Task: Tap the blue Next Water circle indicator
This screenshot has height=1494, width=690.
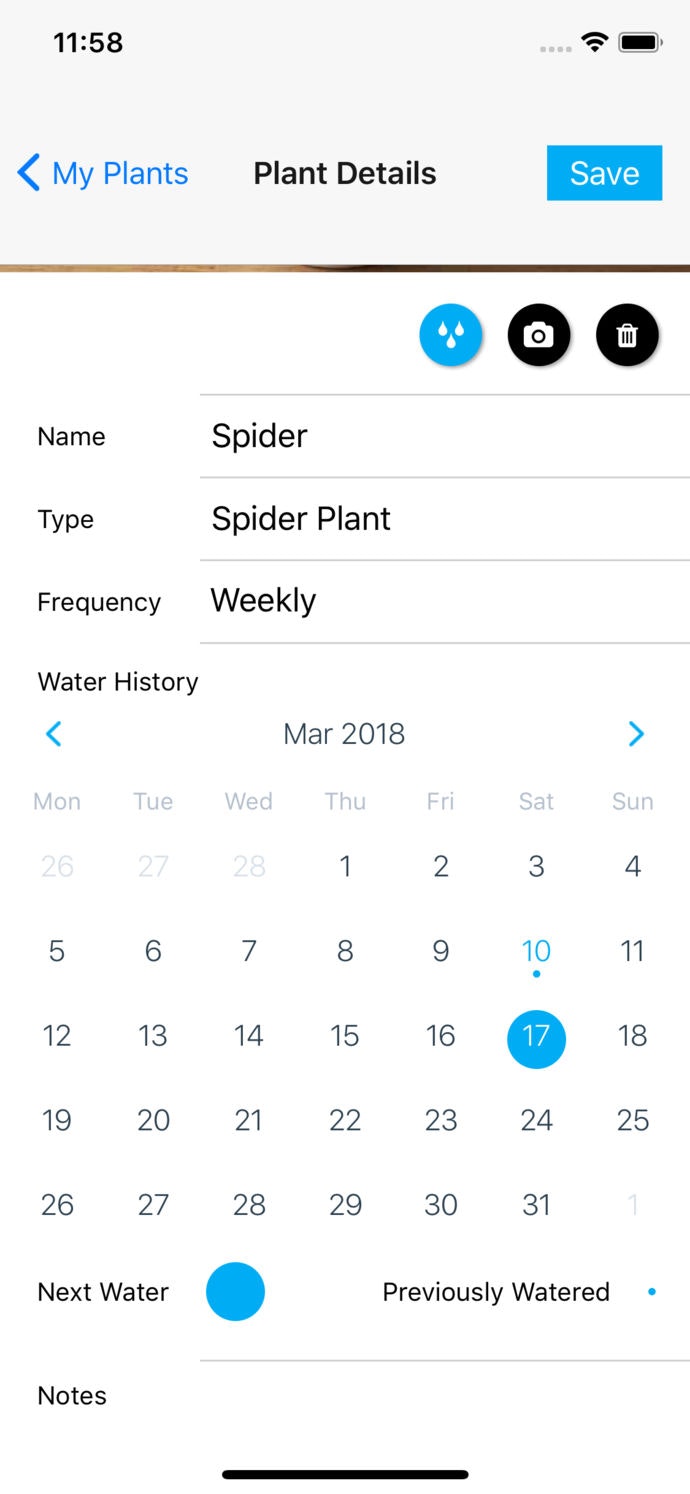Action: [x=235, y=1291]
